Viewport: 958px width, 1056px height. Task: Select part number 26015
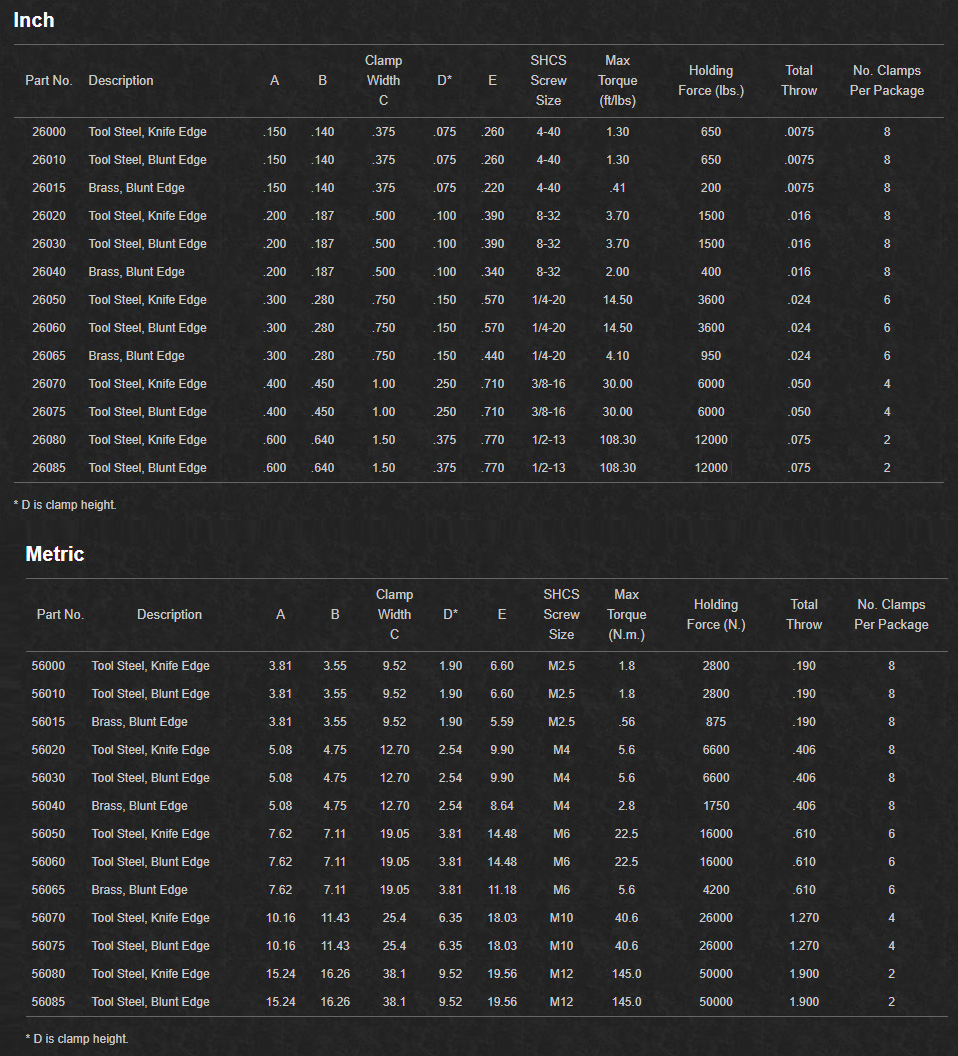coord(49,188)
